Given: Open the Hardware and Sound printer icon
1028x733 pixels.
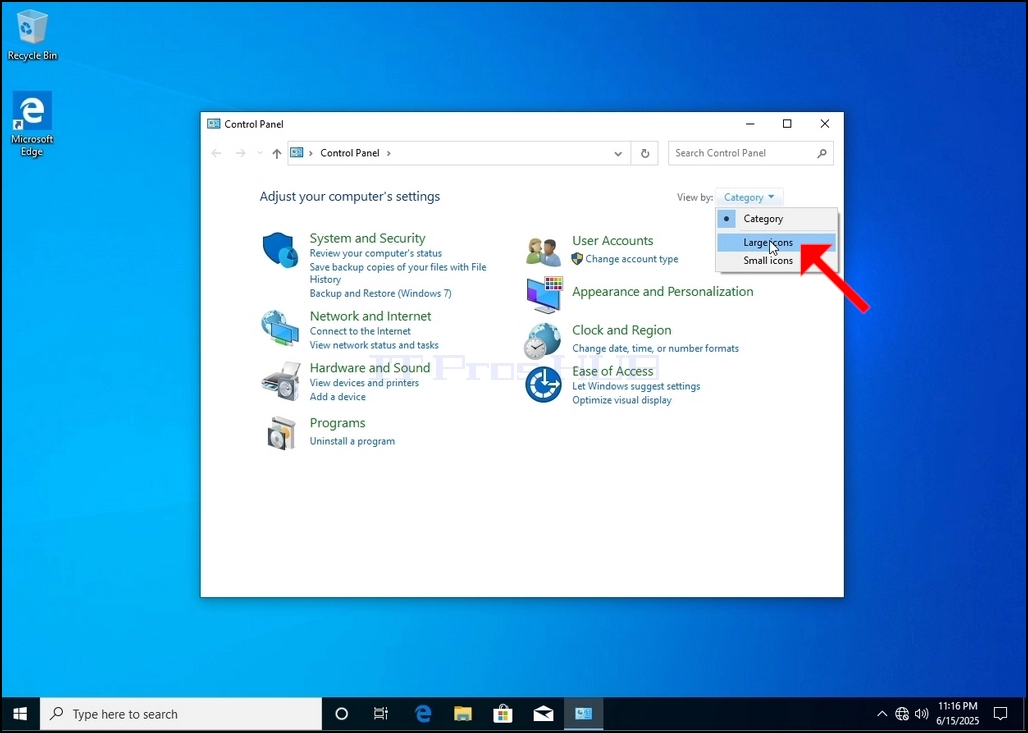Looking at the screenshot, I should [x=281, y=381].
